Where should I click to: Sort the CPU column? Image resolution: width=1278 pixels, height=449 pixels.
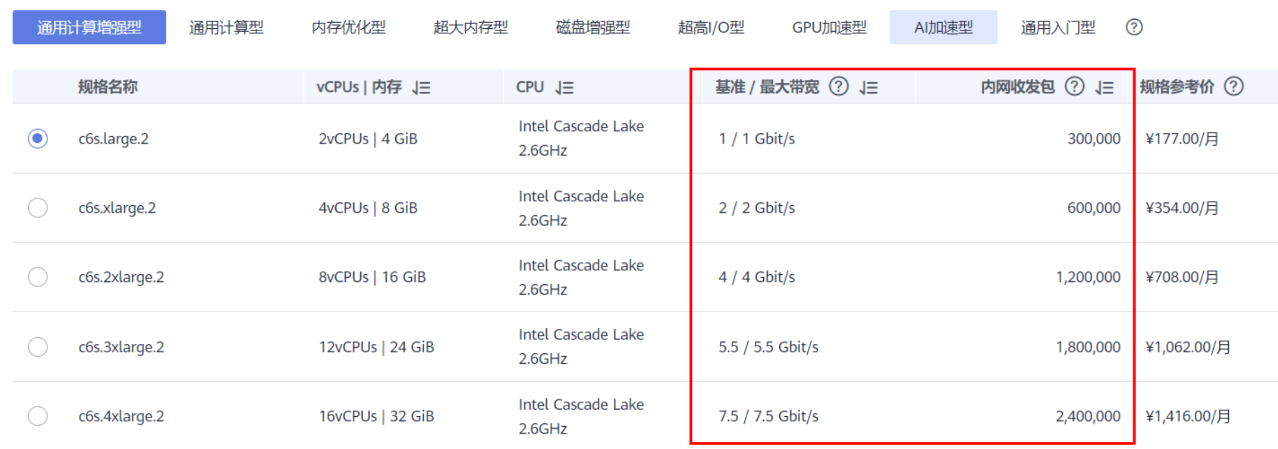tap(565, 88)
